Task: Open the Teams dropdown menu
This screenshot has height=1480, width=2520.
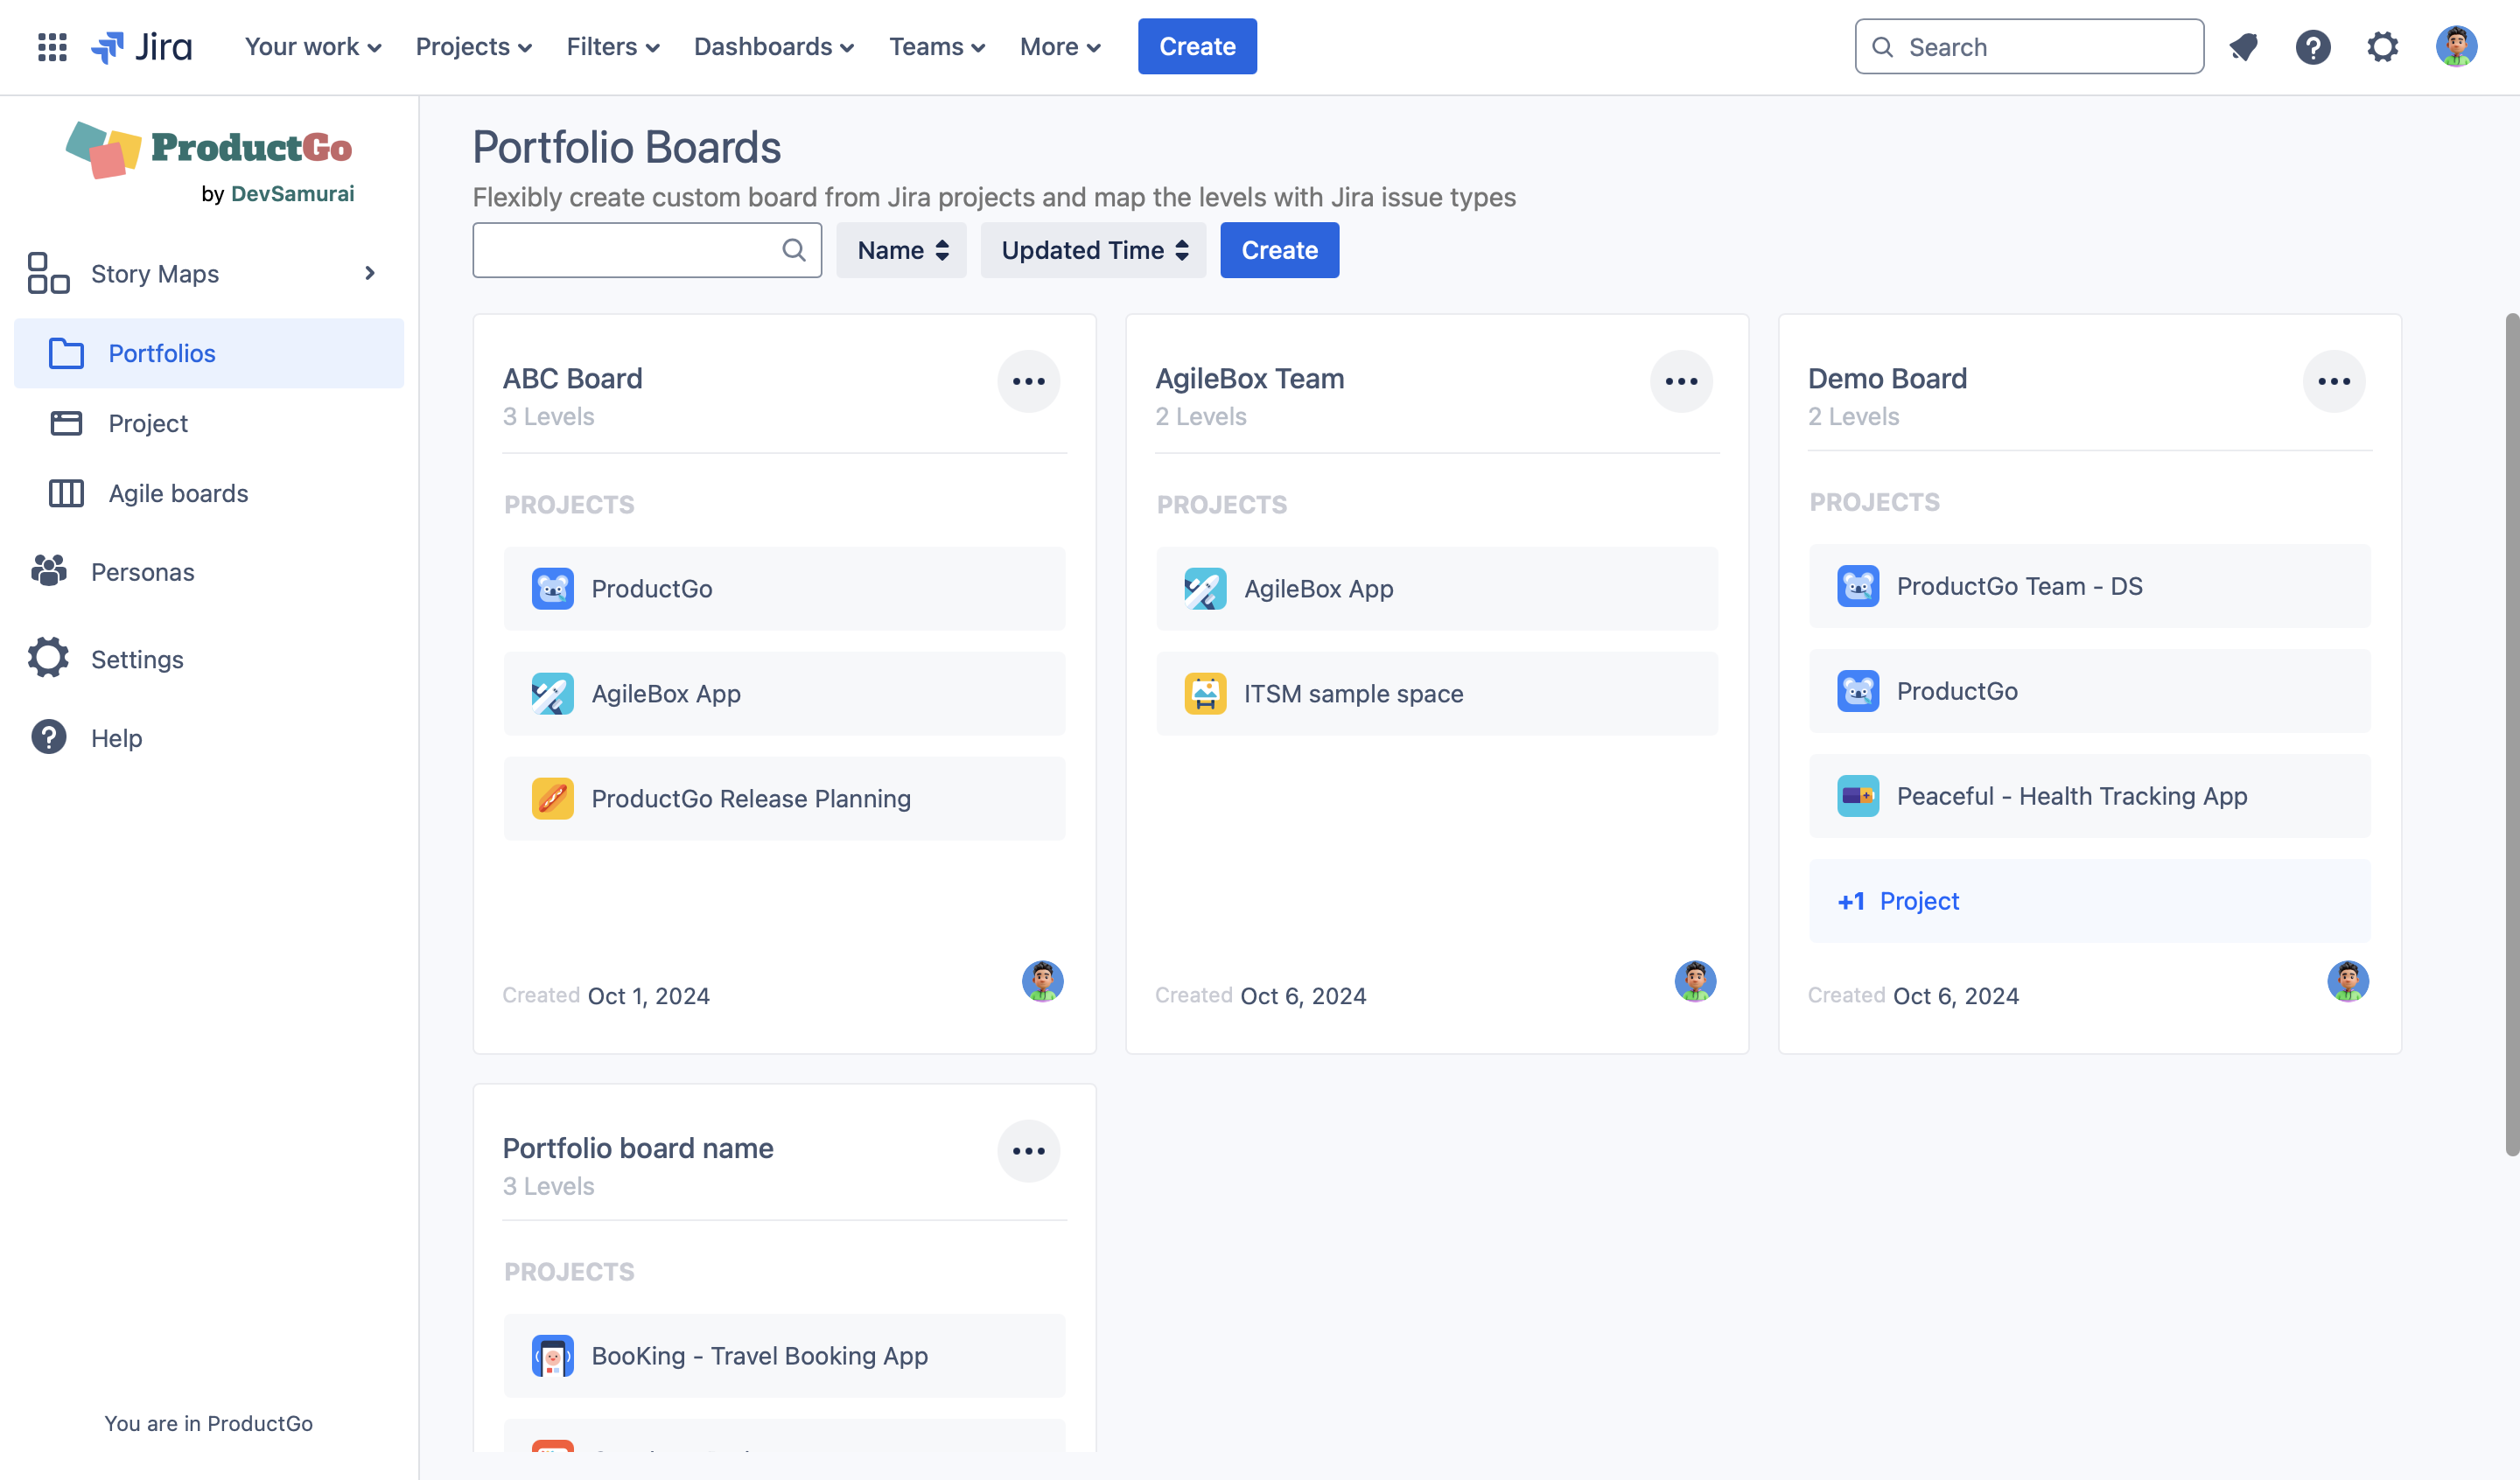Action: click(937, 47)
